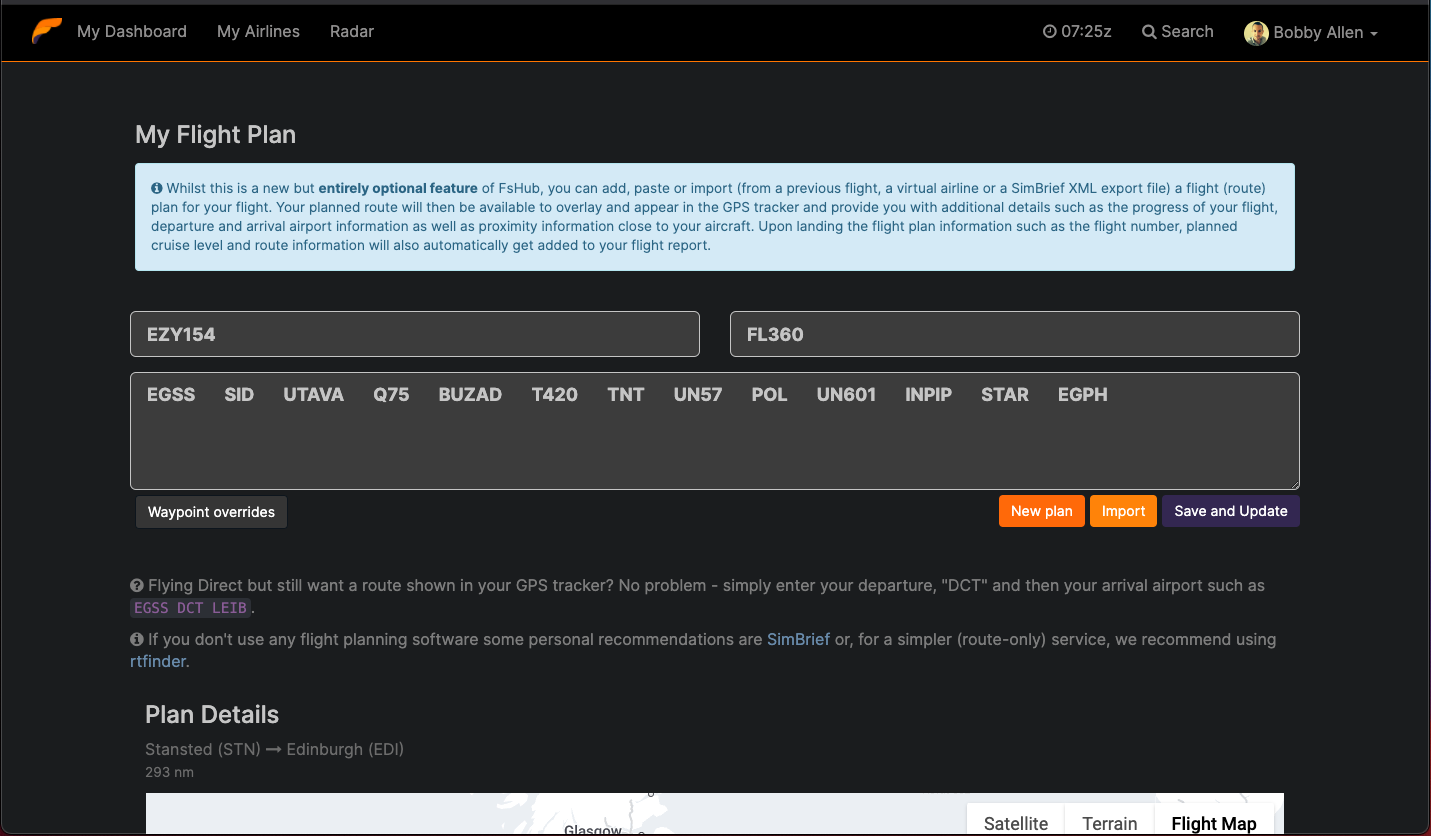Click the orange Import button

[1123, 511]
